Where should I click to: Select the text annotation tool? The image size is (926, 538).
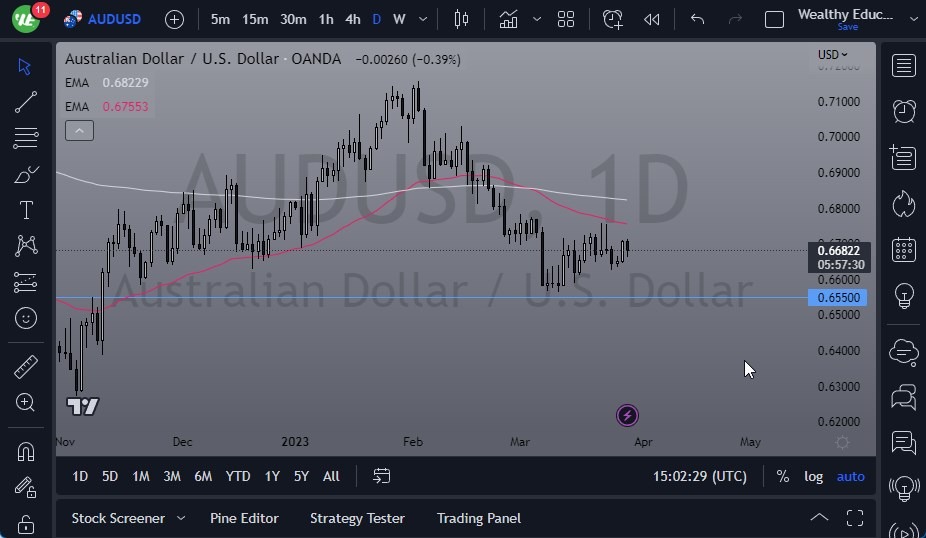coord(26,210)
